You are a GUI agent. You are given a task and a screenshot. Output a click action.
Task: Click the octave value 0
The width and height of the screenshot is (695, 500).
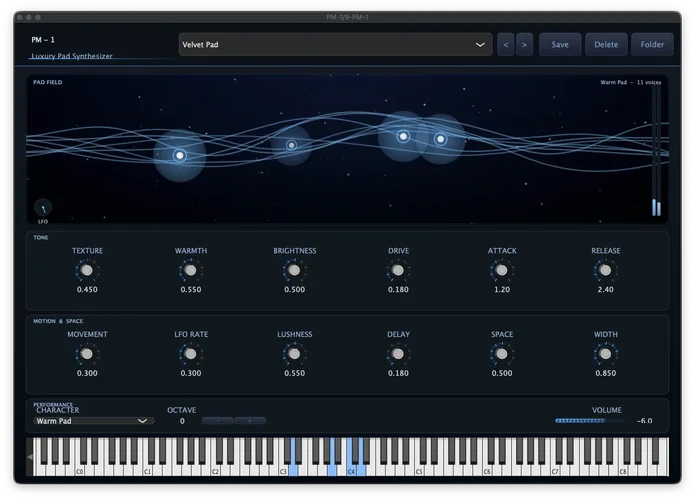182,421
